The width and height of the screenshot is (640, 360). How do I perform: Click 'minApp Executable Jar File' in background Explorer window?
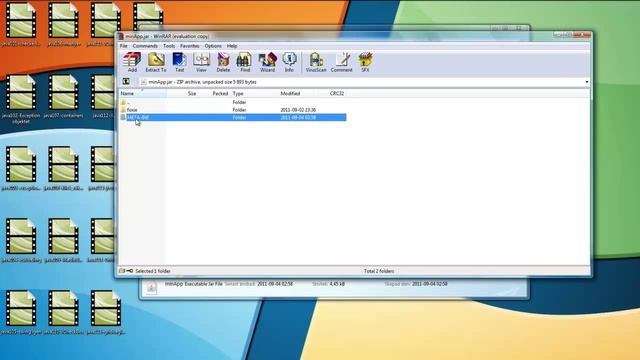pyautogui.click(x=193, y=284)
